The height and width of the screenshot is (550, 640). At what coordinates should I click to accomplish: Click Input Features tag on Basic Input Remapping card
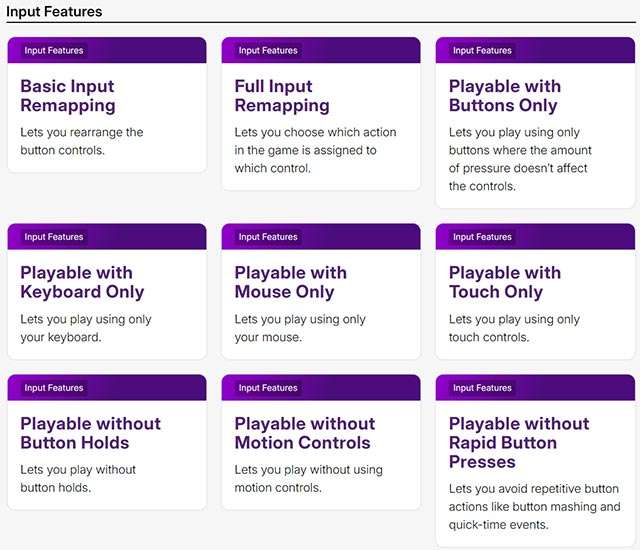pos(54,50)
